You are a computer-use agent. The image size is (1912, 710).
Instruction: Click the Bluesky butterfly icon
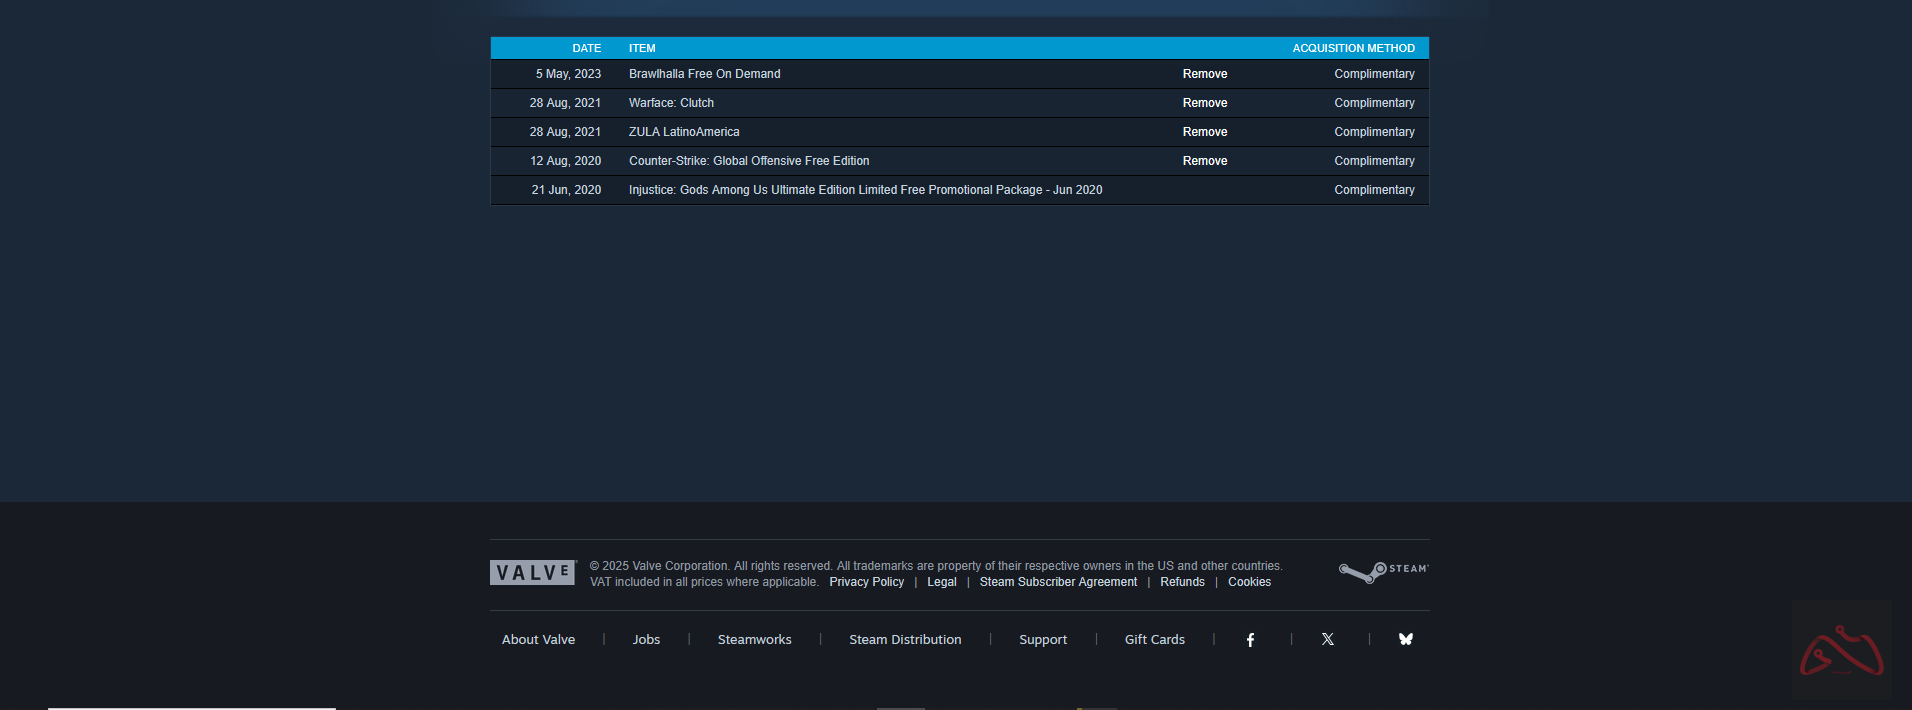(x=1406, y=640)
